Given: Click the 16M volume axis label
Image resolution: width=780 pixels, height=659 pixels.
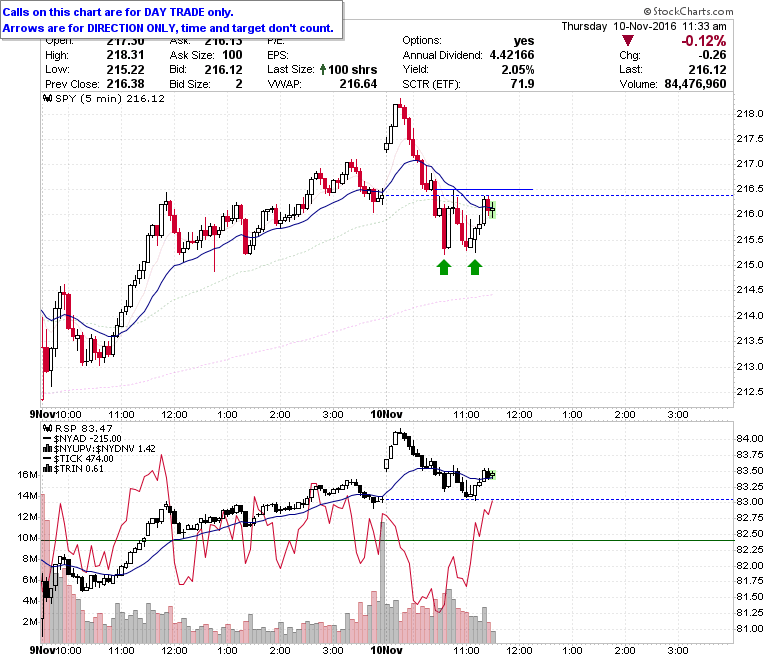Looking at the screenshot, I should click(27, 474).
